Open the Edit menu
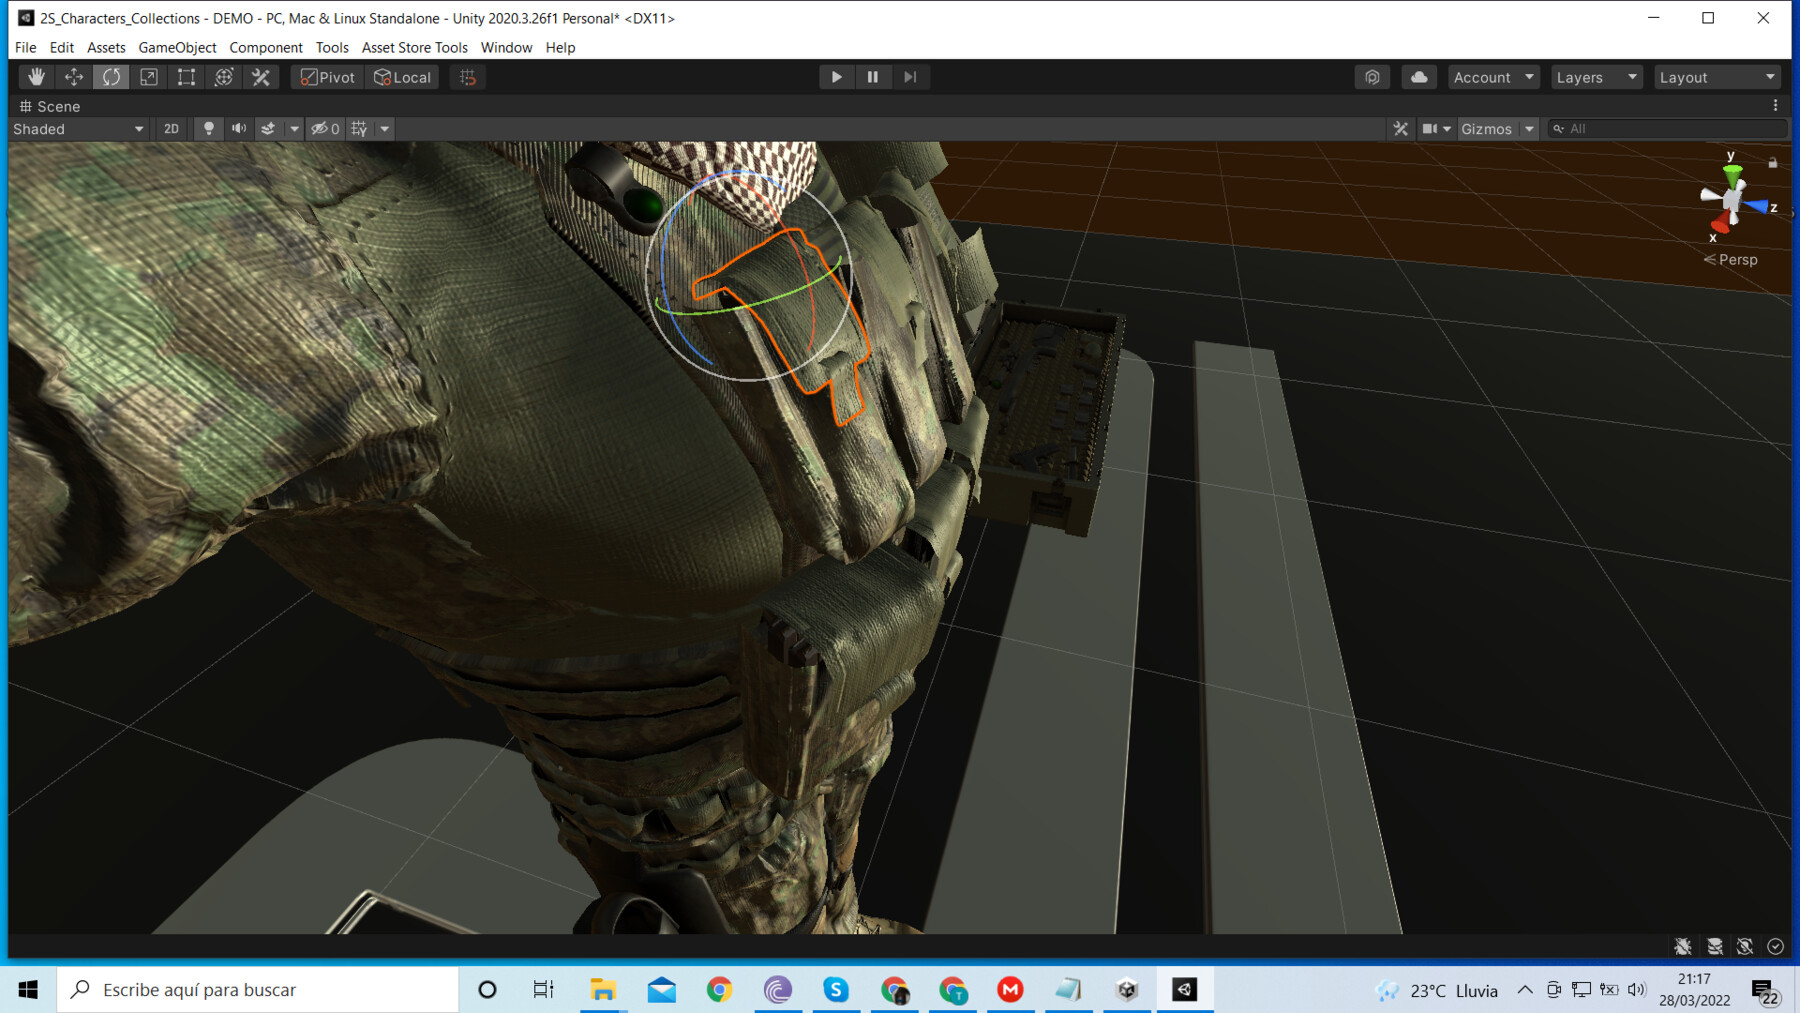Image resolution: width=1800 pixels, height=1013 pixels. pyautogui.click(x=62, y=47)
